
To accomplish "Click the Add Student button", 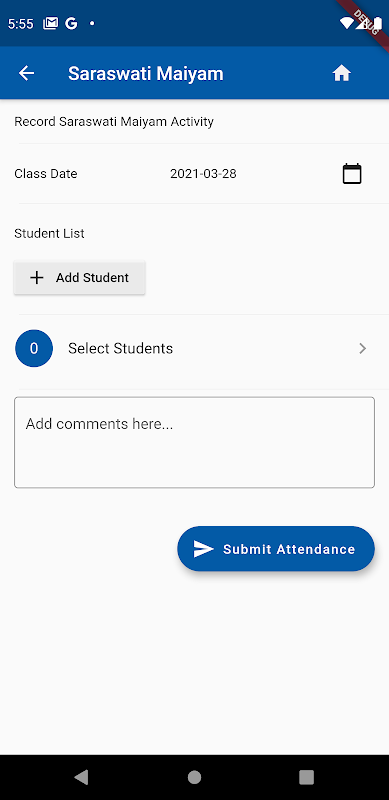I will pos(80,278).
